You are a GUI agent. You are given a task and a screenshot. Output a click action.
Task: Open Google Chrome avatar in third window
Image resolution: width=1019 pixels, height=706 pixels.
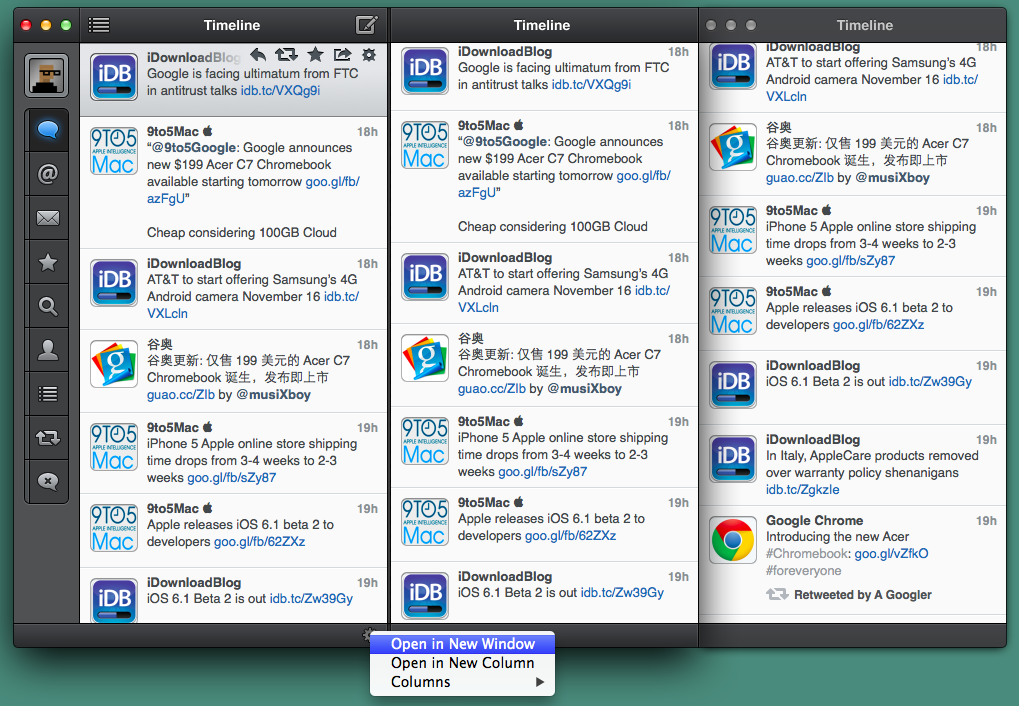coord(732,540)
